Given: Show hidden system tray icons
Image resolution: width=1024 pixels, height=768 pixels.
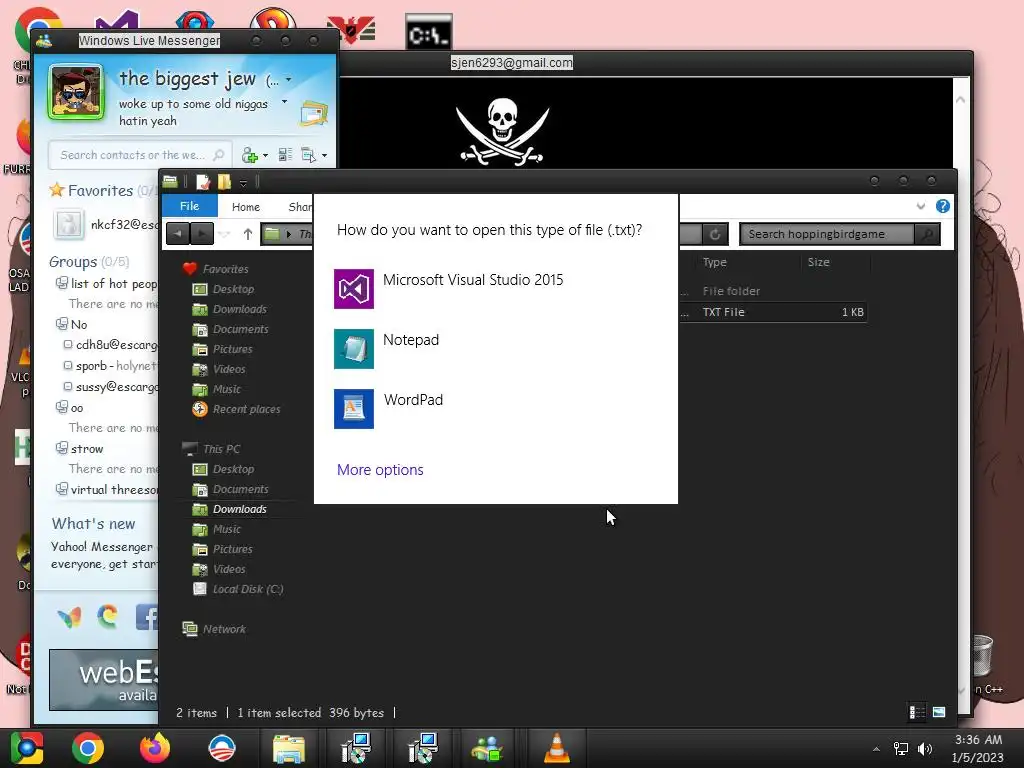Looking at the screenshot, I should click(876, 749).
